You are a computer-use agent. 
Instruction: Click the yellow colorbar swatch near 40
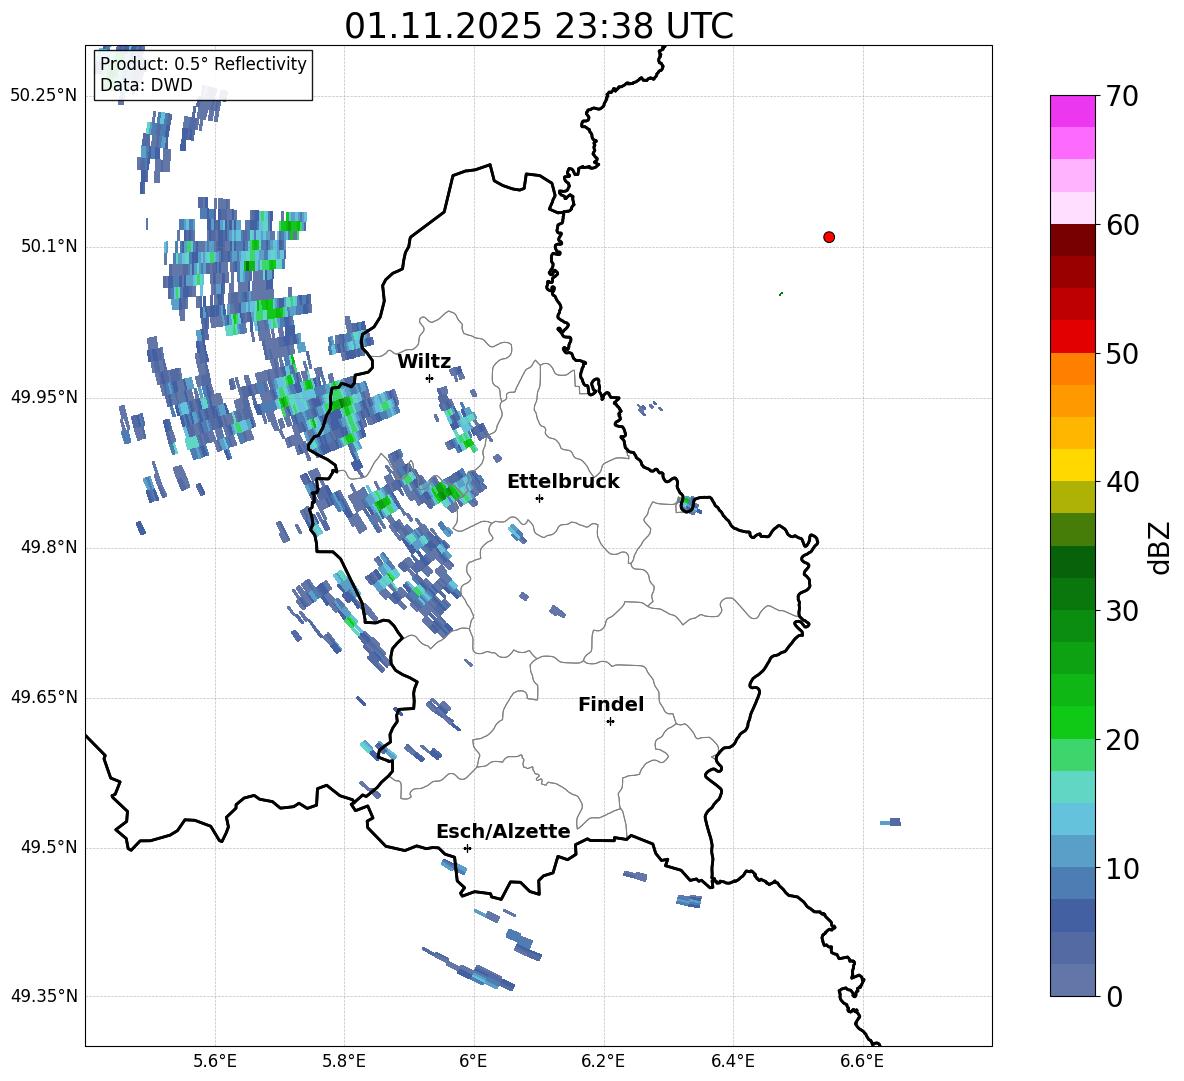tap(1072, 465)
